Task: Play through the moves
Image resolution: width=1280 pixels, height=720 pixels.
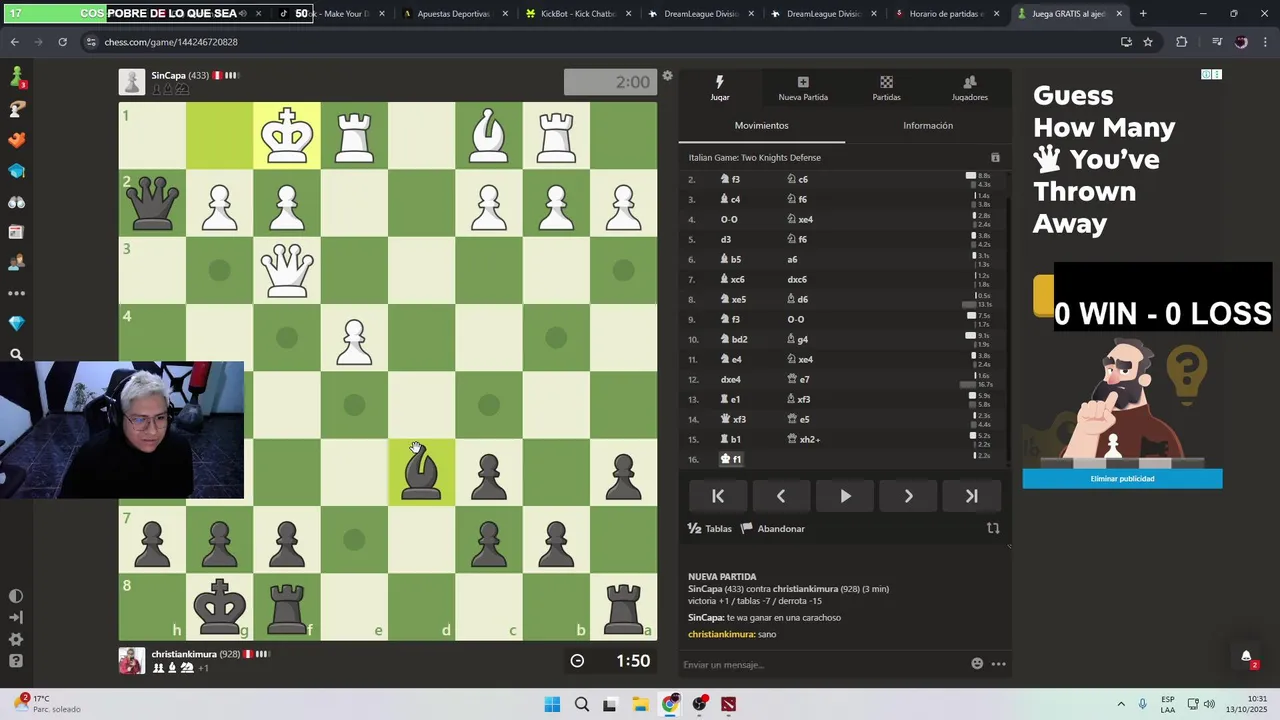Action: (x=845, y=496)
